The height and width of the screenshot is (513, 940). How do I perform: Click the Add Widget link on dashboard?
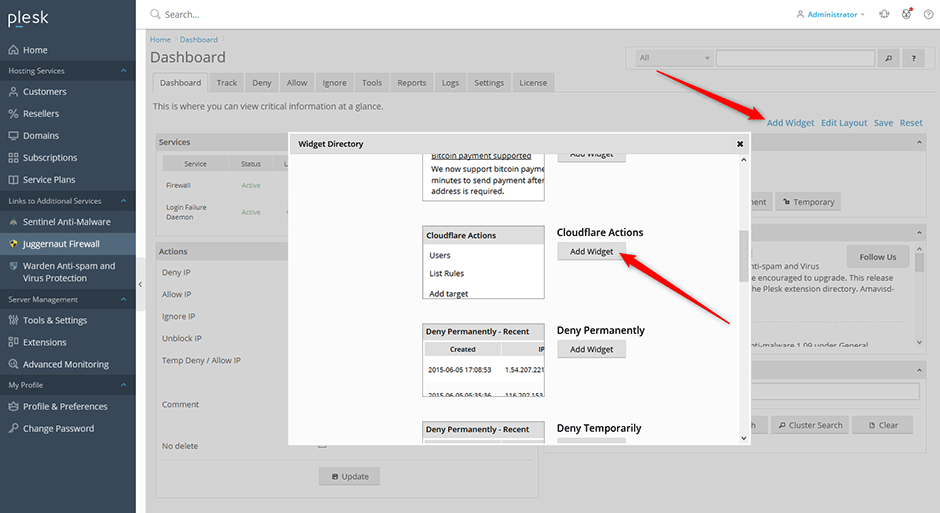click(790, 123)
